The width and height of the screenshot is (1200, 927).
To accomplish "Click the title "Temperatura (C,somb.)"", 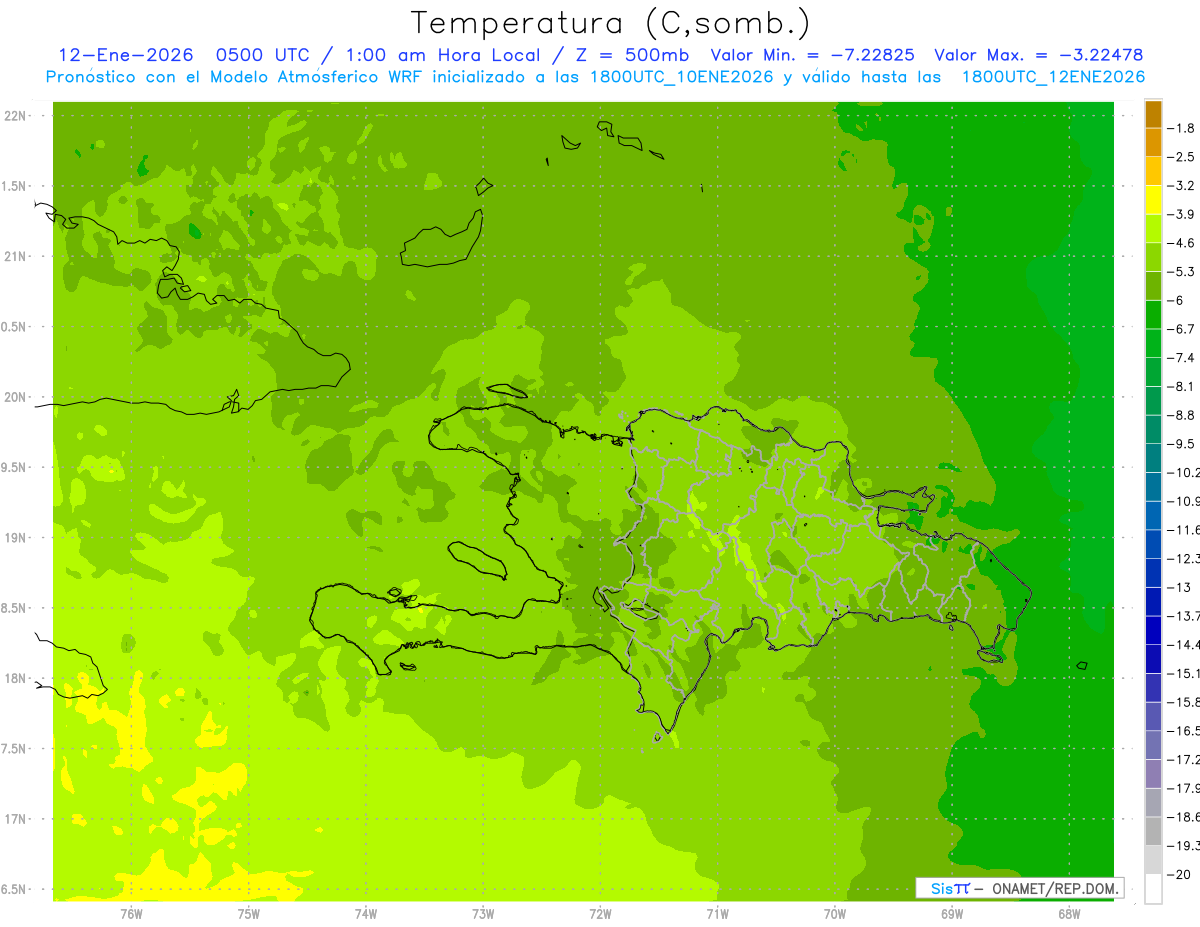I will (611, 24).
